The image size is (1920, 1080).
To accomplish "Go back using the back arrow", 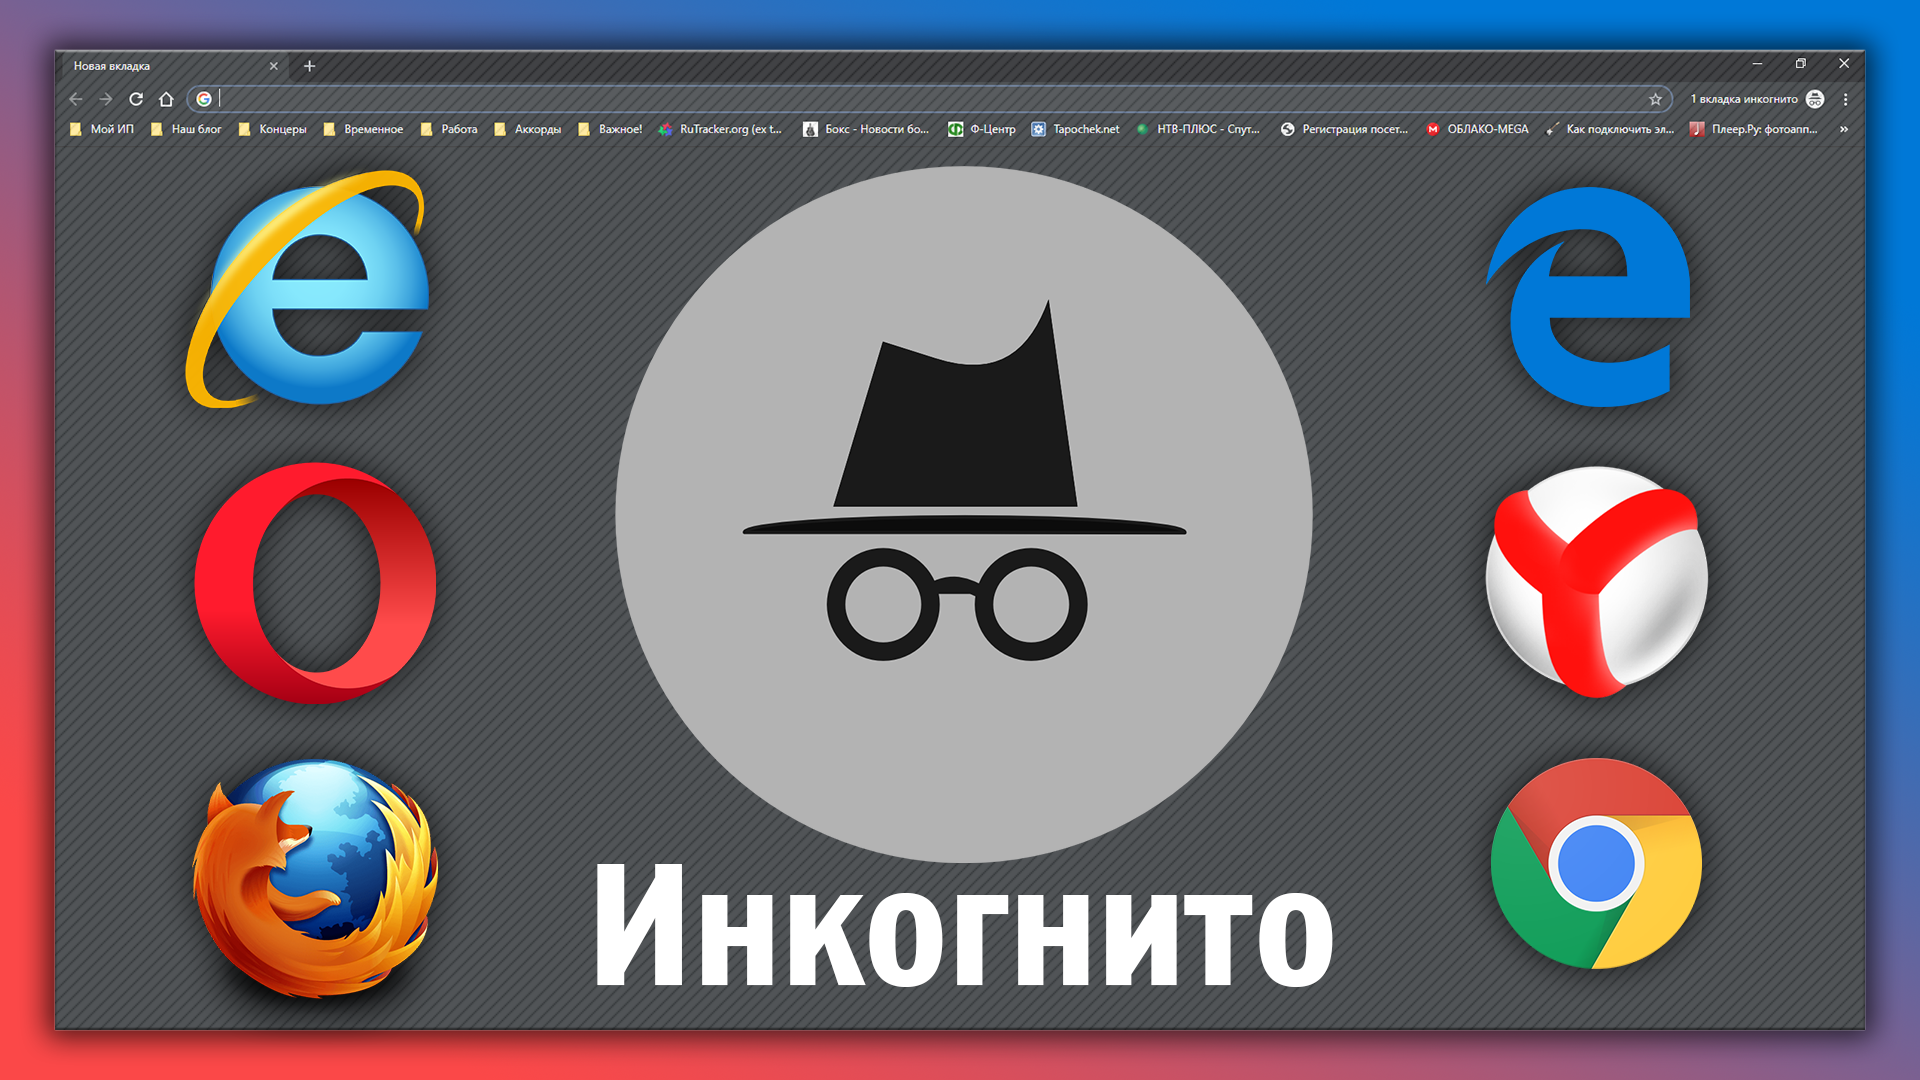I will [x=76, y=99].
